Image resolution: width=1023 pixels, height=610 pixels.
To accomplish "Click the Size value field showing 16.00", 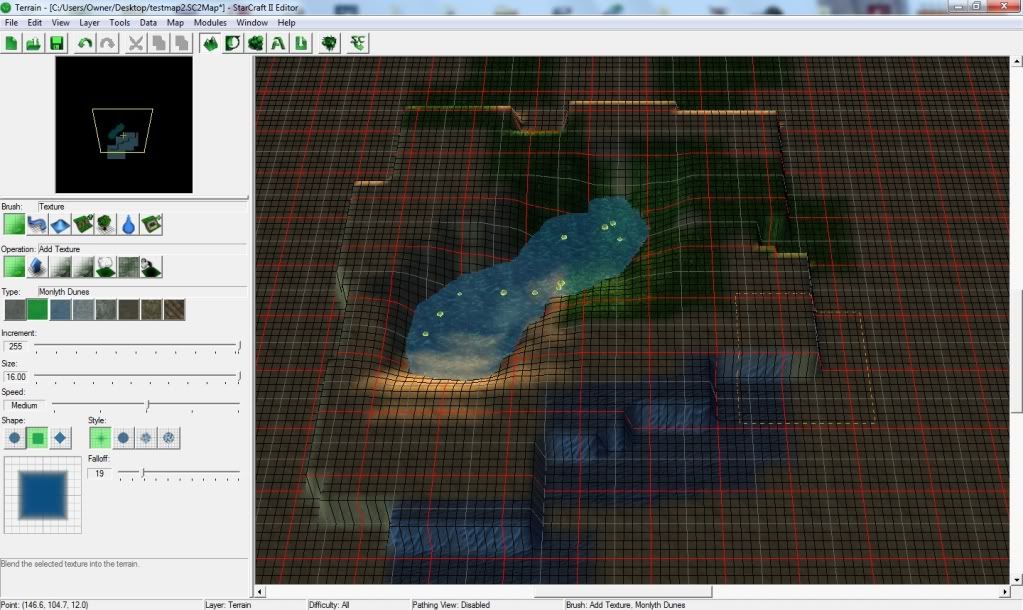I will [16, 376].
